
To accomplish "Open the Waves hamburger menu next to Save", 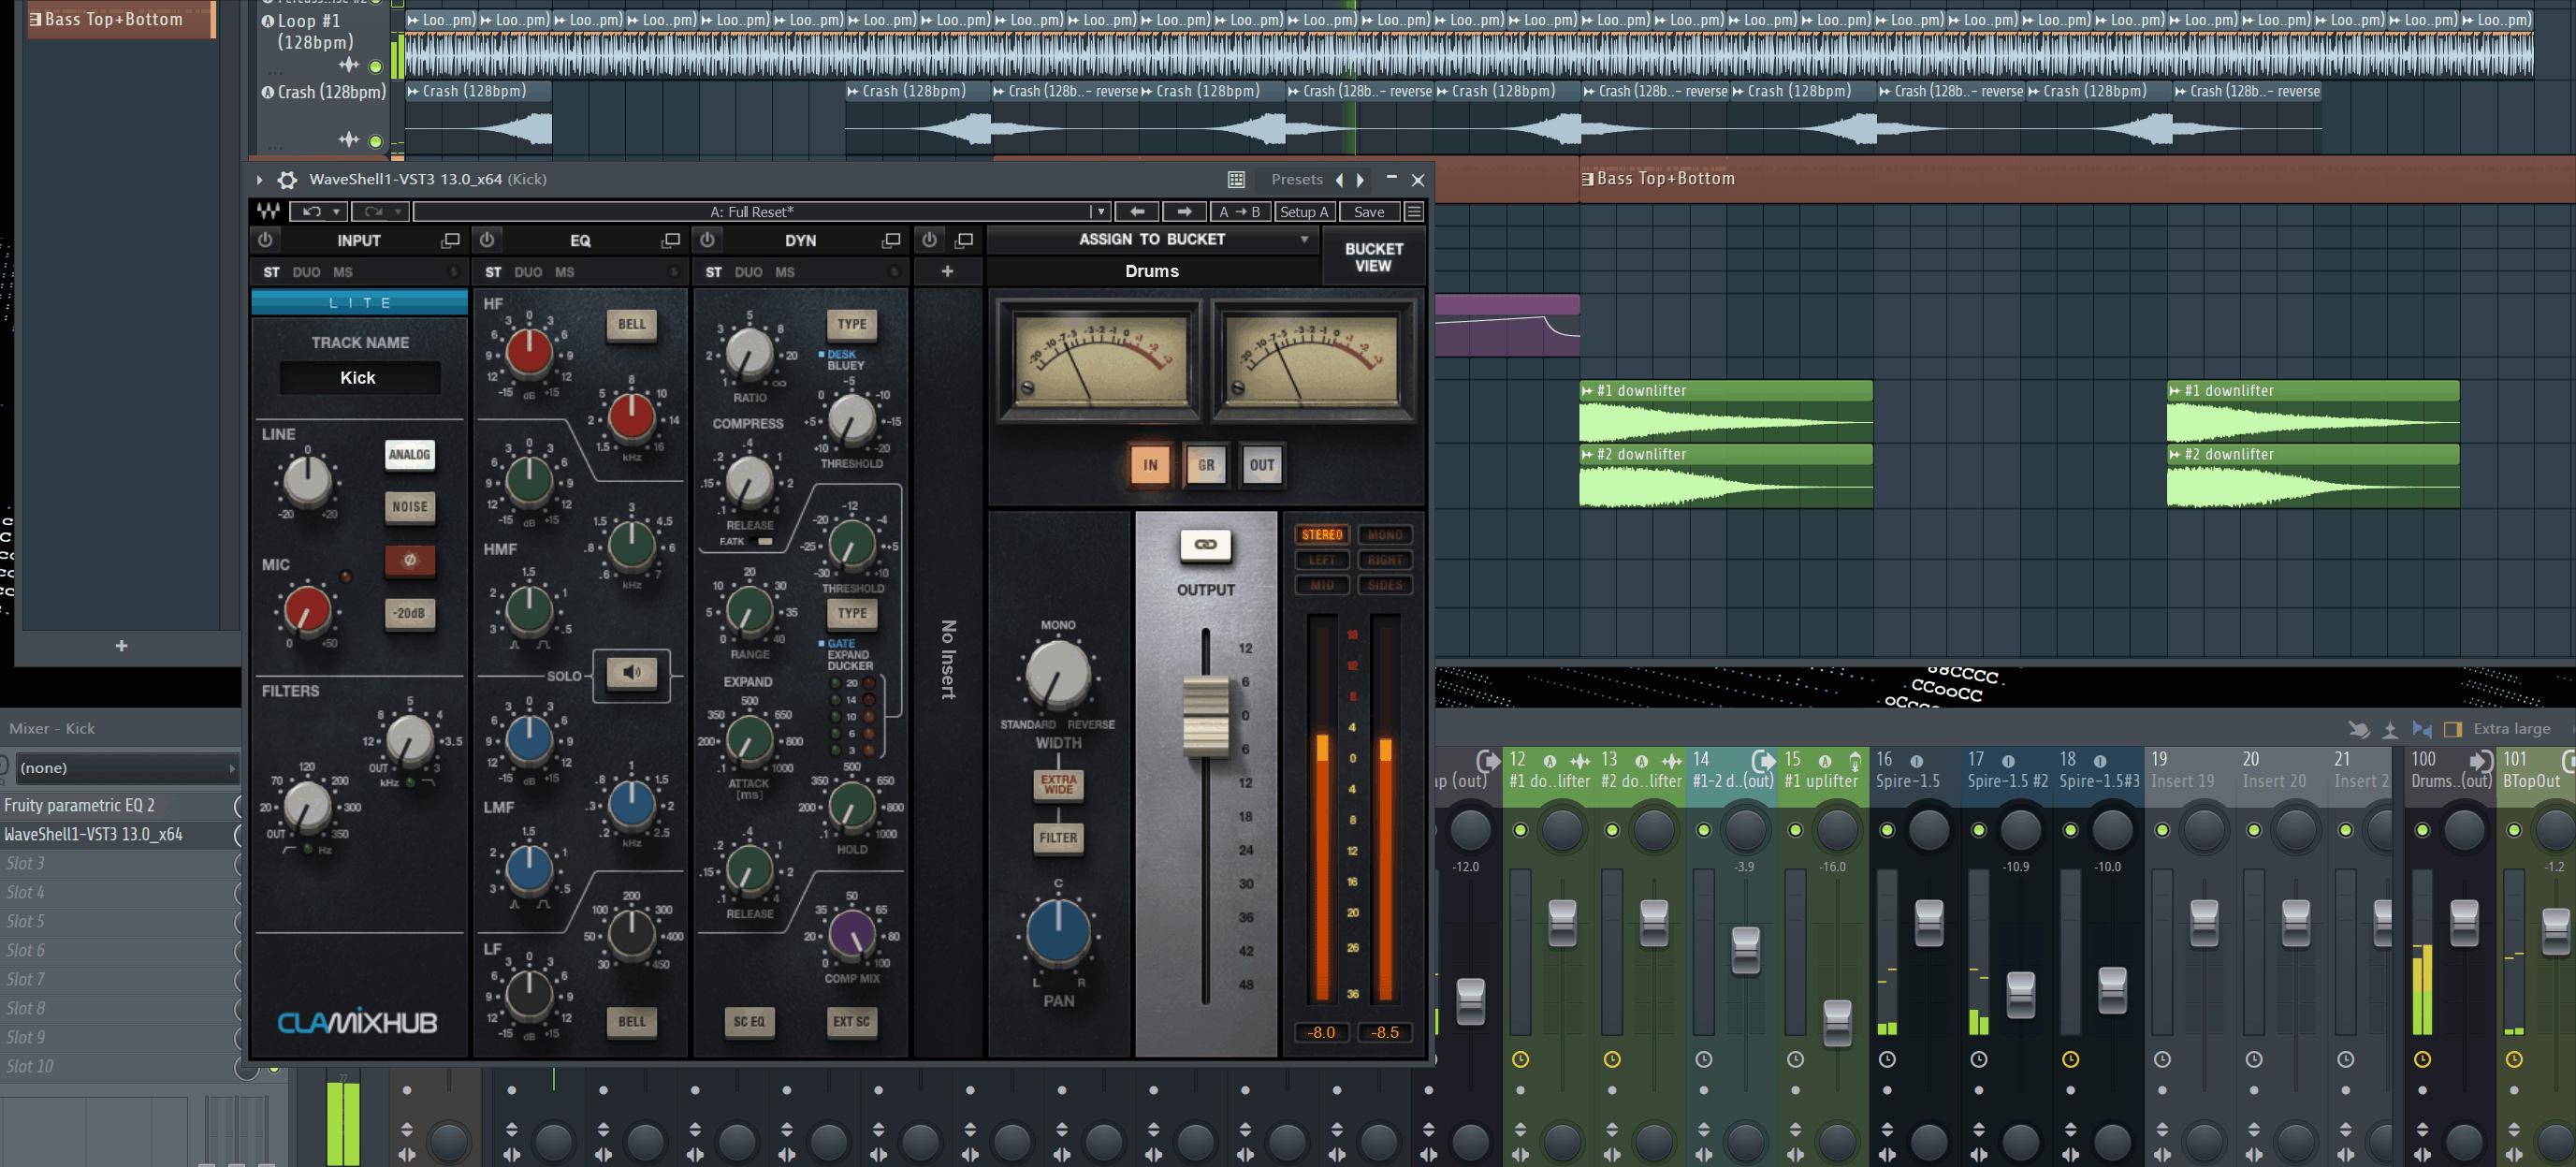I will click(1414, 212).
